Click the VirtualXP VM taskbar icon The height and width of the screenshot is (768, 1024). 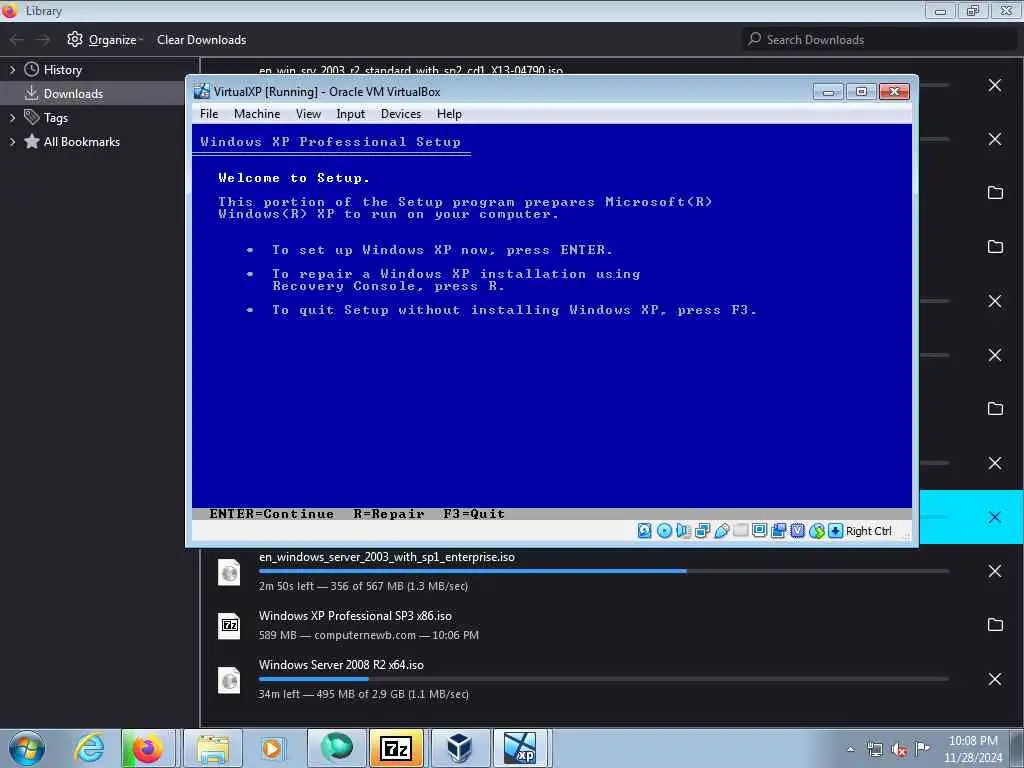pos(520,748)
